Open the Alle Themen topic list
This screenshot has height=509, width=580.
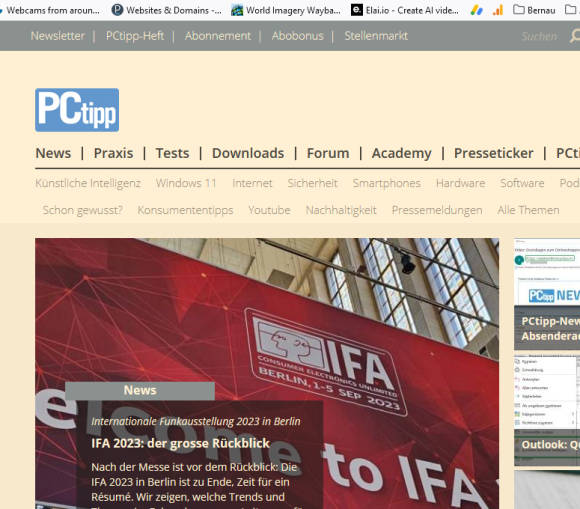[528, 210]
